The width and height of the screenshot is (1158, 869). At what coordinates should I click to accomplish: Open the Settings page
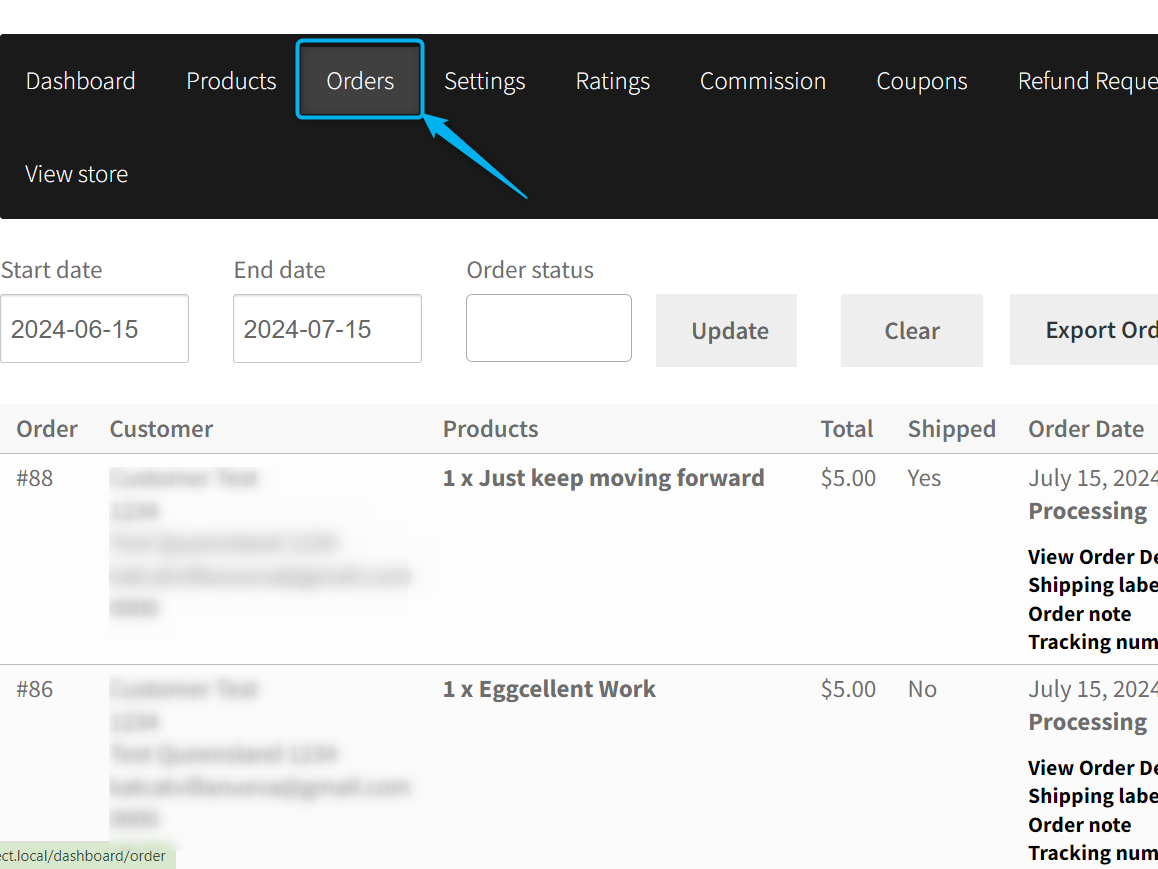(x=484, y=81)
